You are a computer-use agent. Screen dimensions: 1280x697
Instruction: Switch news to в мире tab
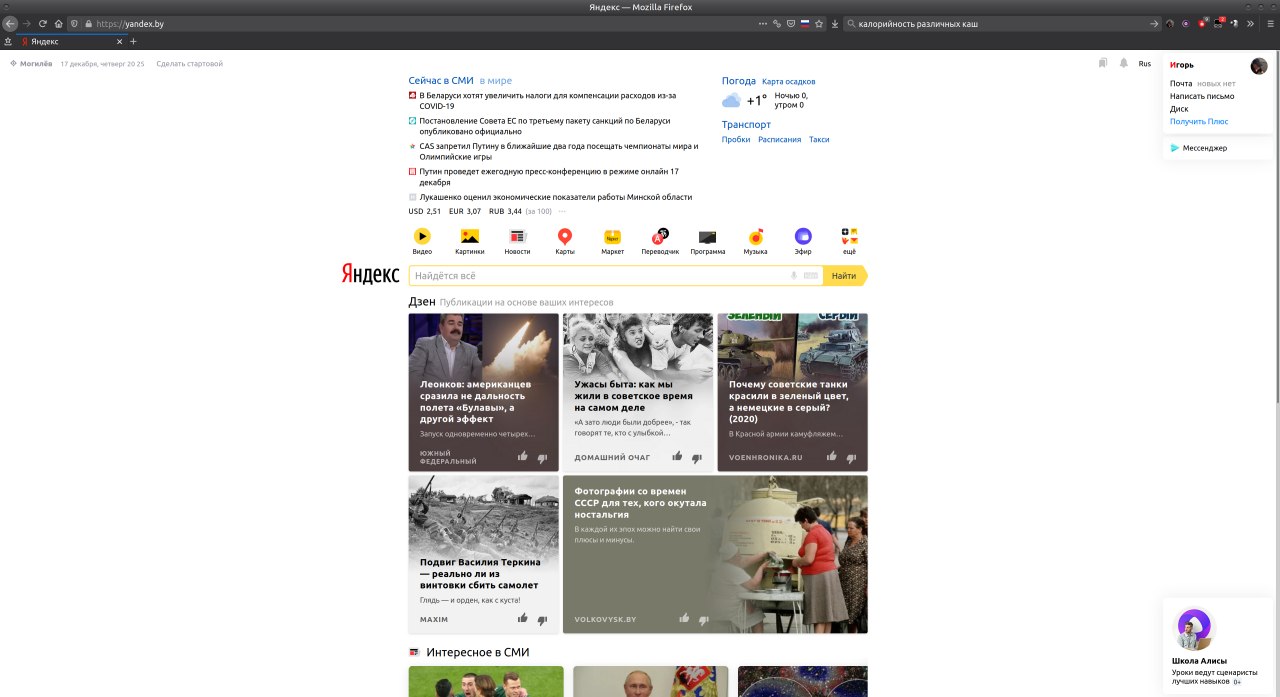pos(495,80)
